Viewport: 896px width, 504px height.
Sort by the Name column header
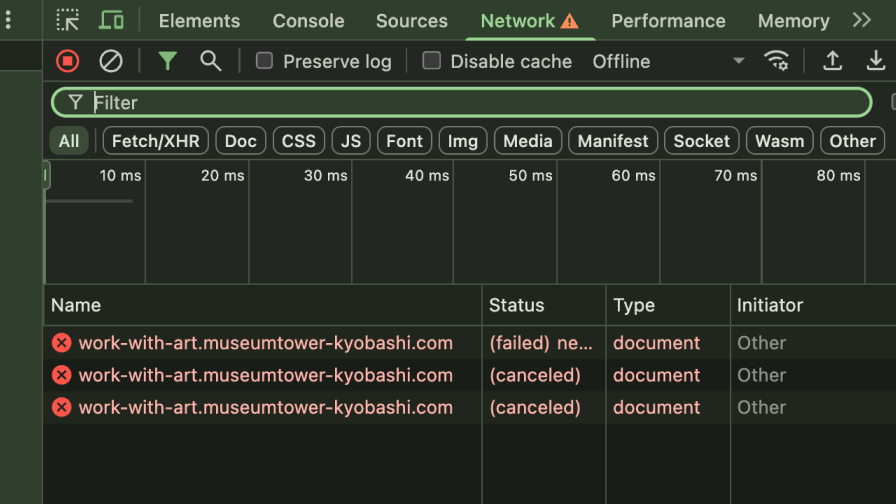pyautogui.click(x=263, y=305)
